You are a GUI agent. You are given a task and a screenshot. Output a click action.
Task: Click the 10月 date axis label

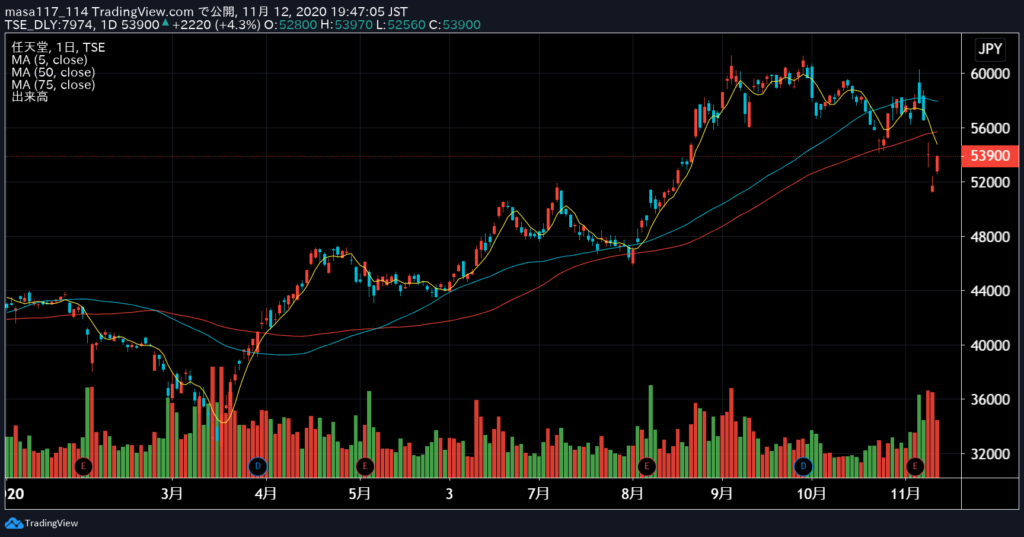(811, 493)
